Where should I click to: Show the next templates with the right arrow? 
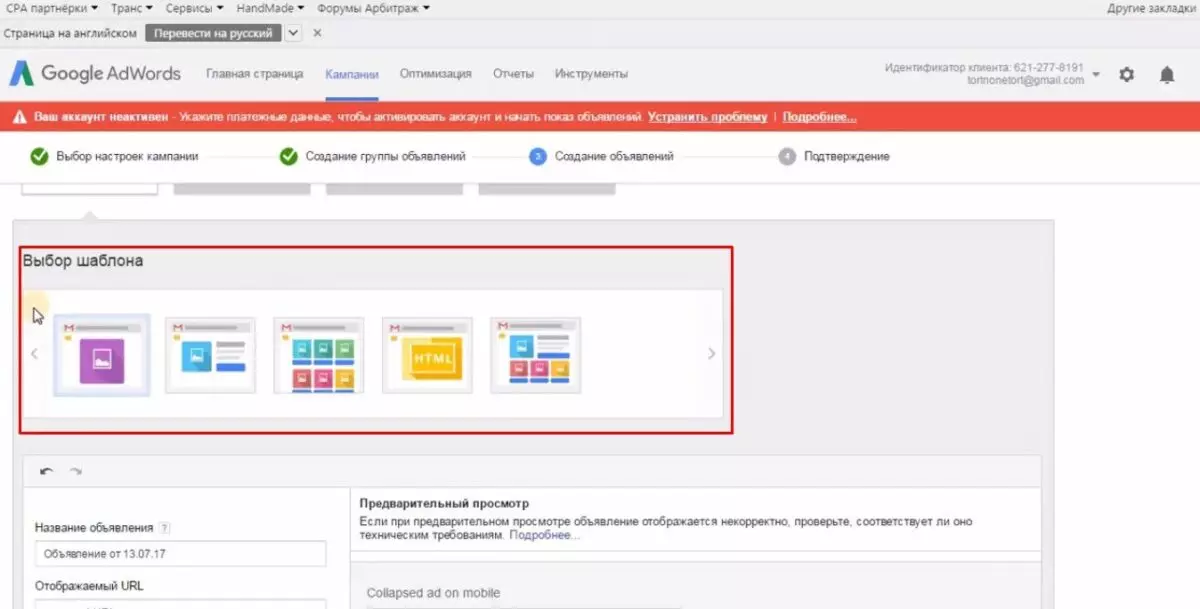click(x=712, y=353)
